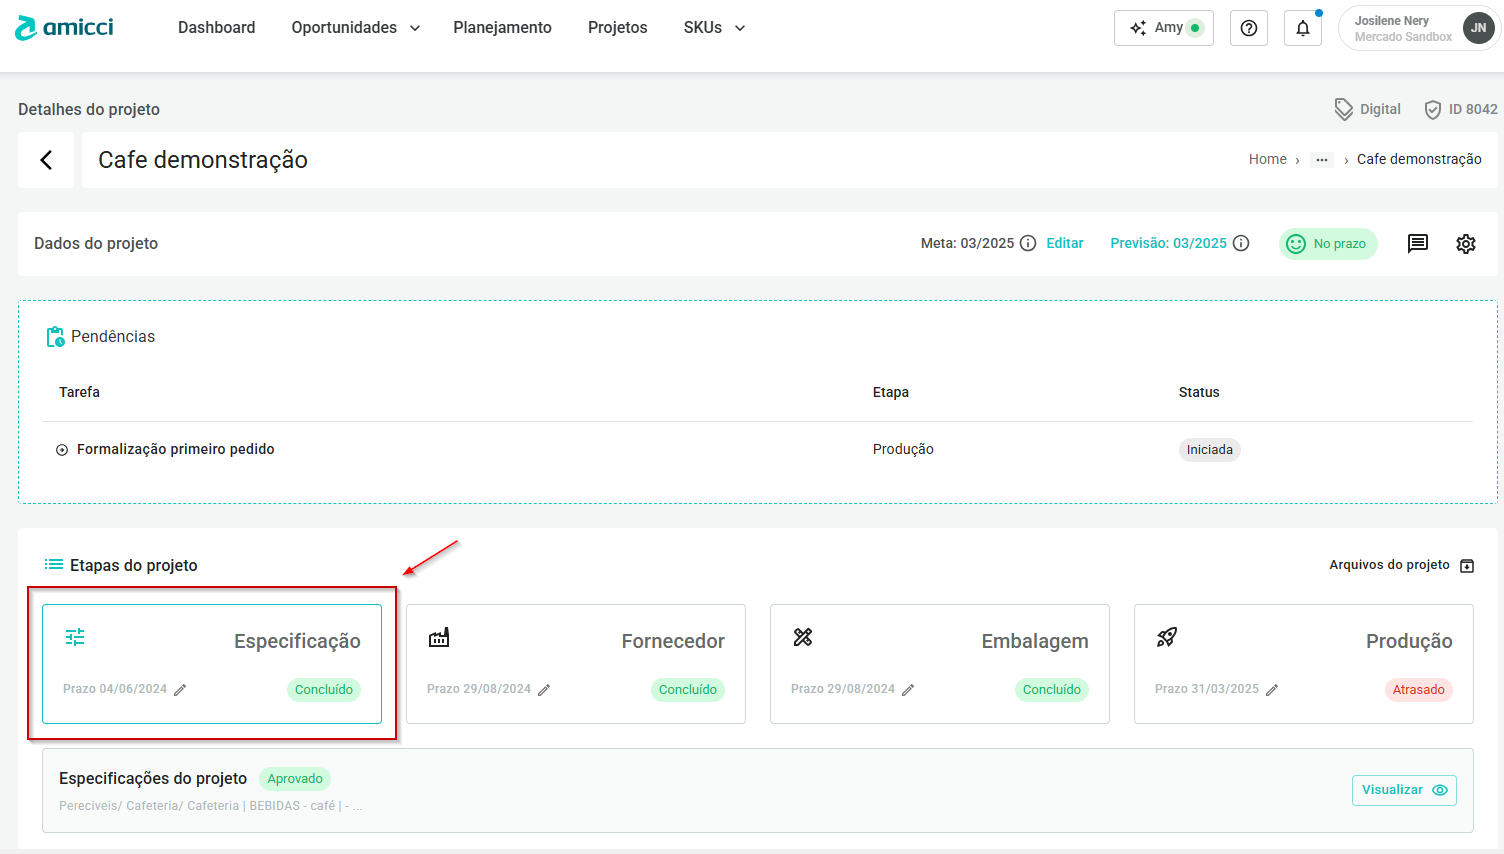Expand Formalização primeiro pedido task row
The image size is (1504, 854).
62,450
